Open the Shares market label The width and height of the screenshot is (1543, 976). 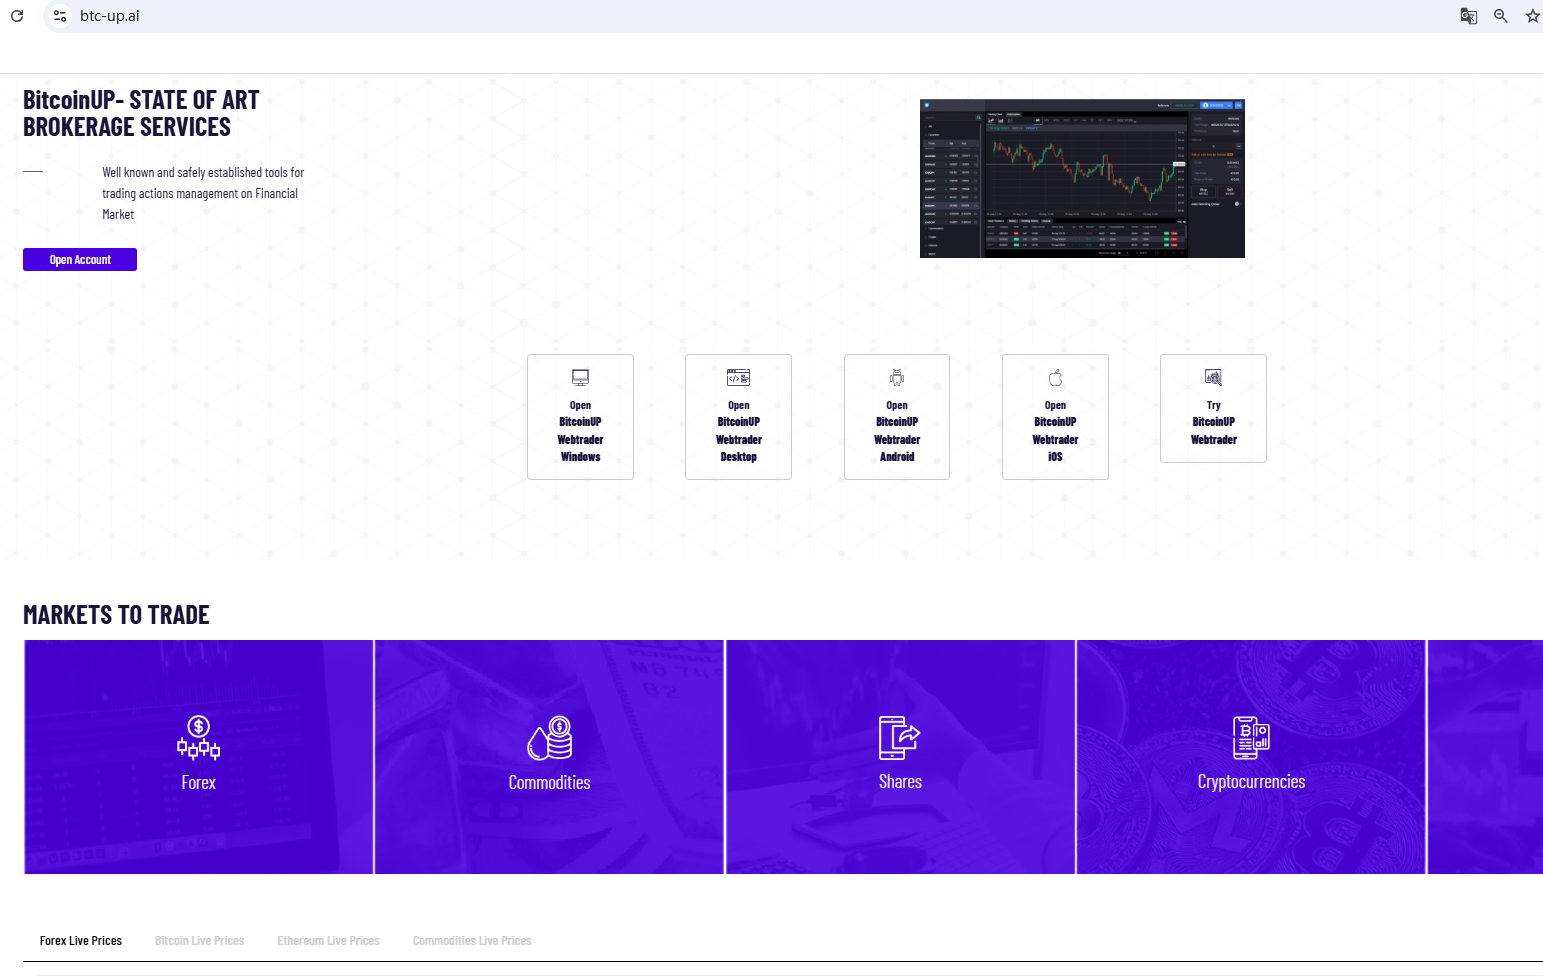click(900, 782)
